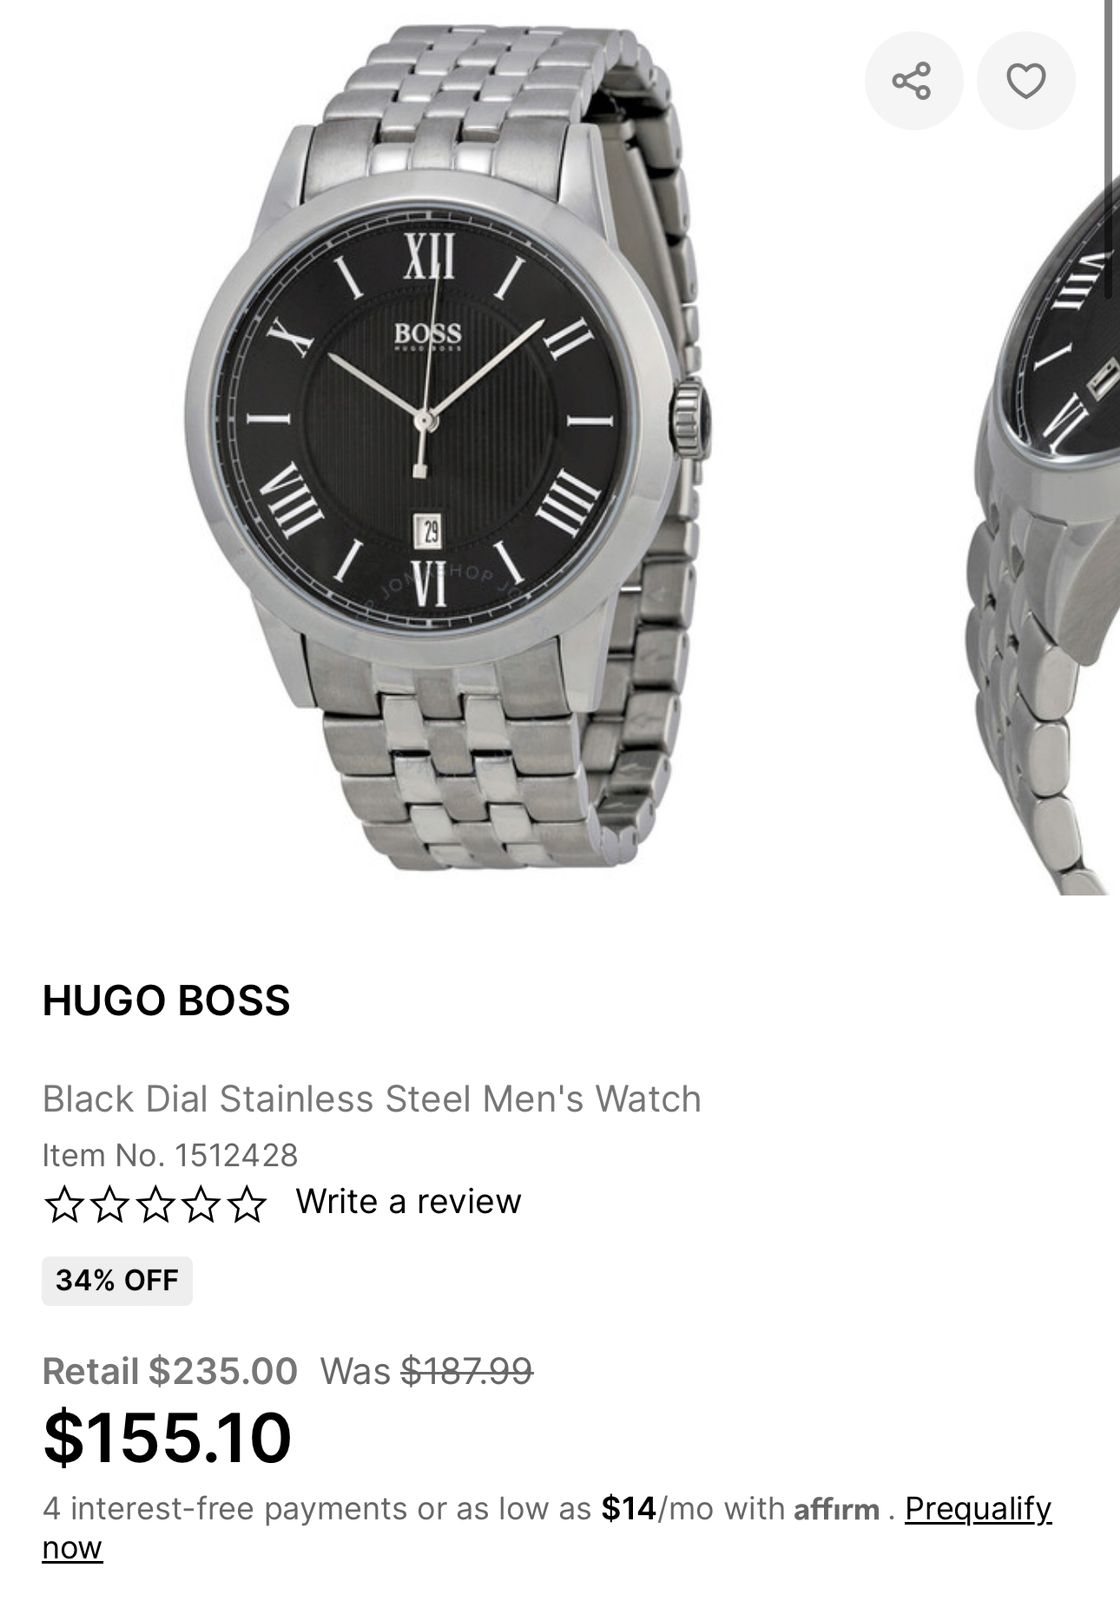Tap the $155.10 sale price
This screenshot has width=1120, height=1600.
click(167, 1437)
